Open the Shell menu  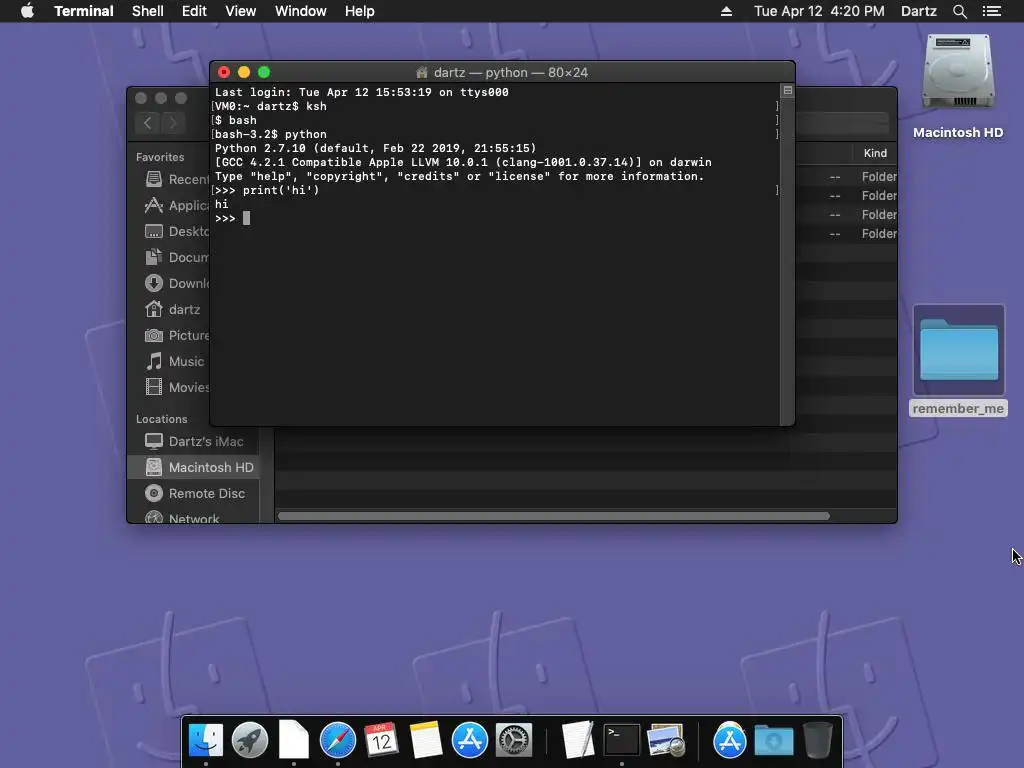pyautogui.click(x=148, y=11)
